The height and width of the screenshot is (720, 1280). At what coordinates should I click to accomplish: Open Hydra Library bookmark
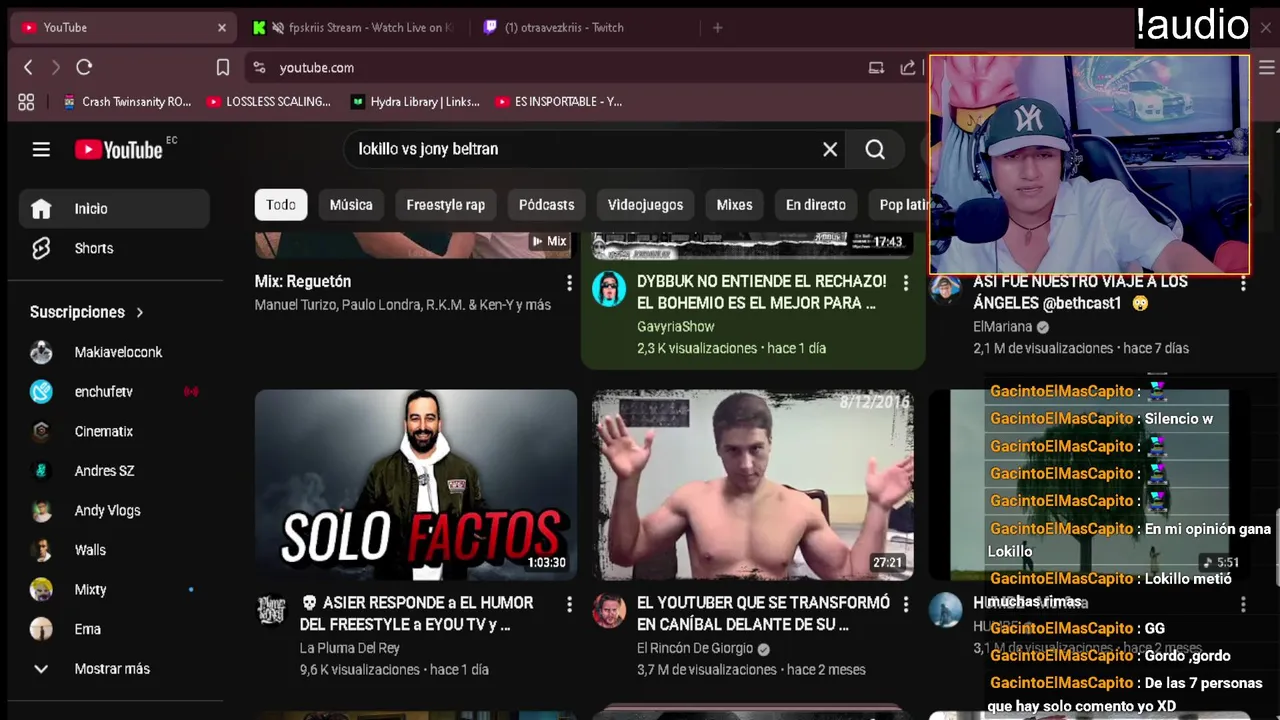pyautogui.click(x=415, y=101)
